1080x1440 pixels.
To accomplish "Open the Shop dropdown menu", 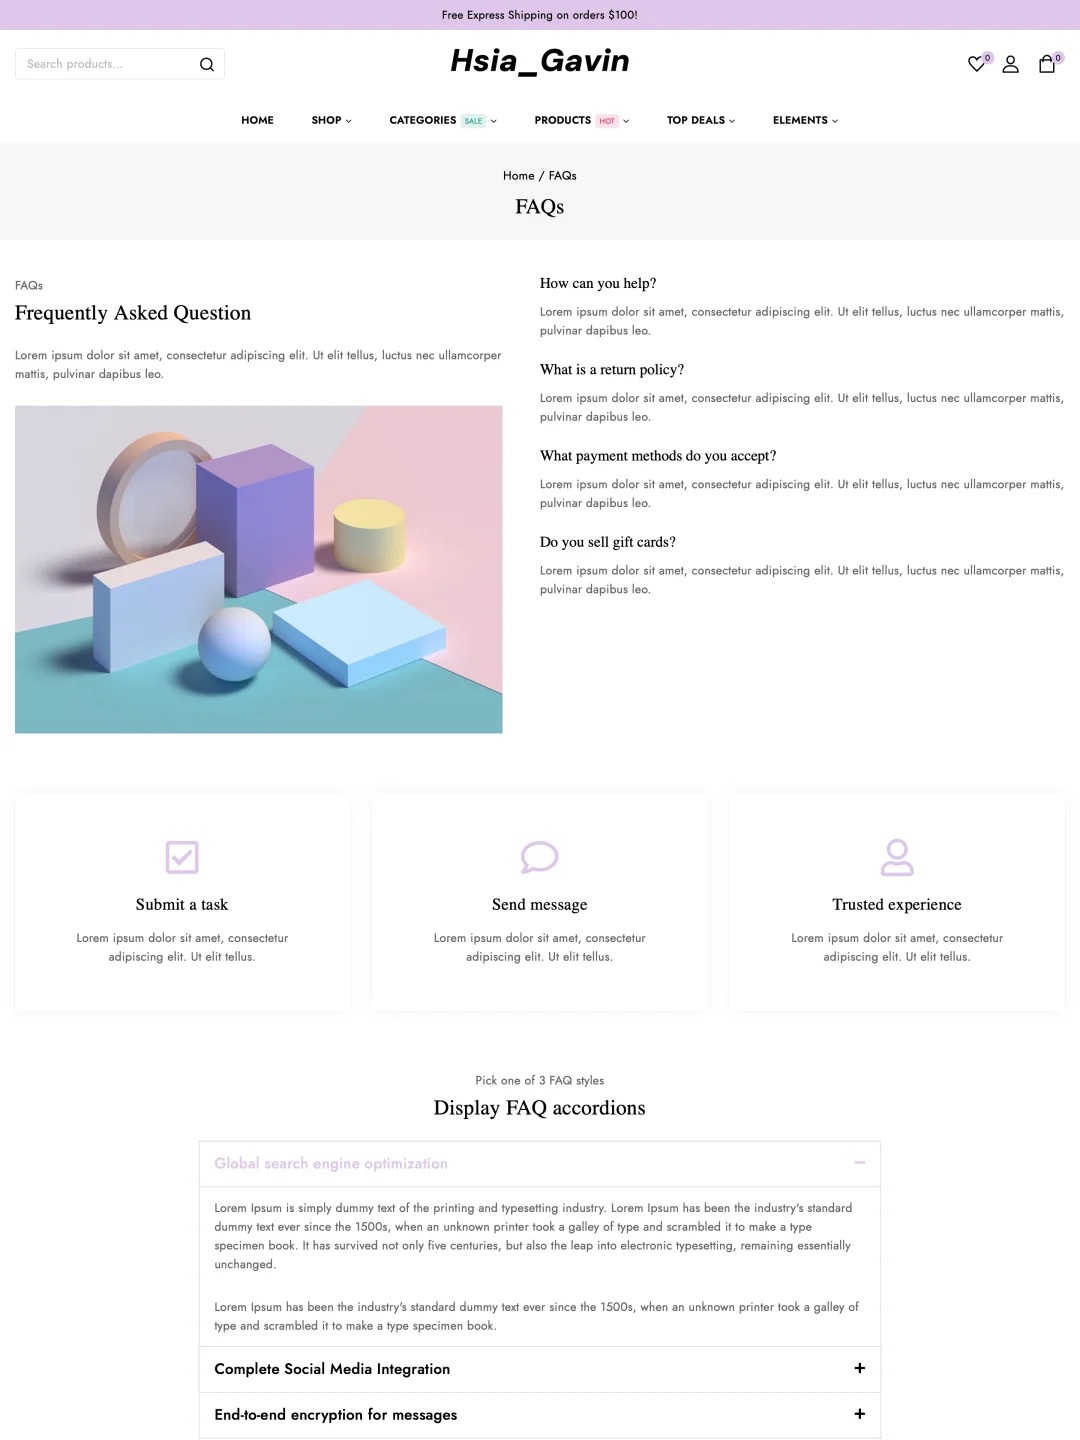I will pyautogui.click(x=331, y=120).
